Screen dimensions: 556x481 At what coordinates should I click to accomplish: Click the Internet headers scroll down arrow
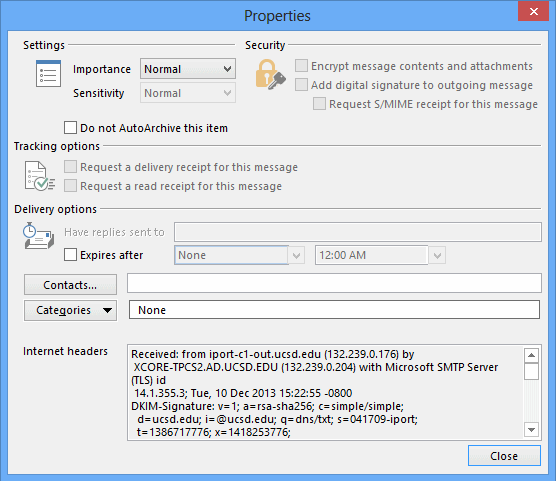click(531, 430)
